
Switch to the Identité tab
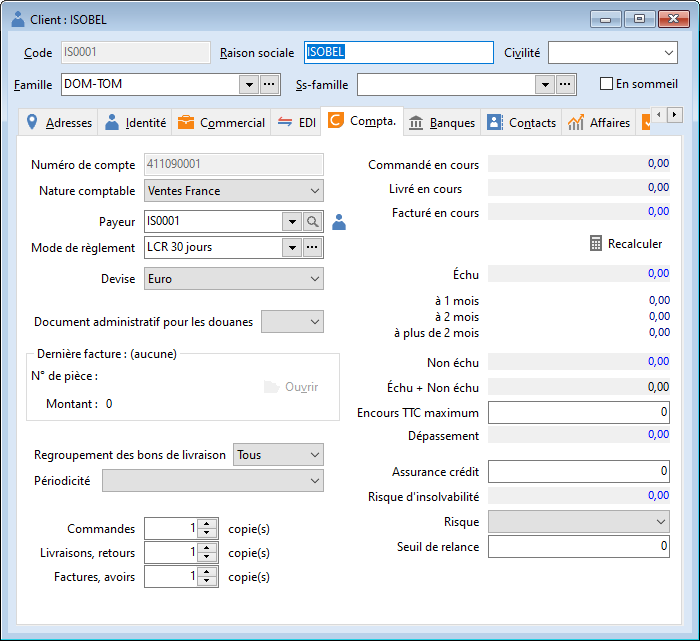point(135,122)
